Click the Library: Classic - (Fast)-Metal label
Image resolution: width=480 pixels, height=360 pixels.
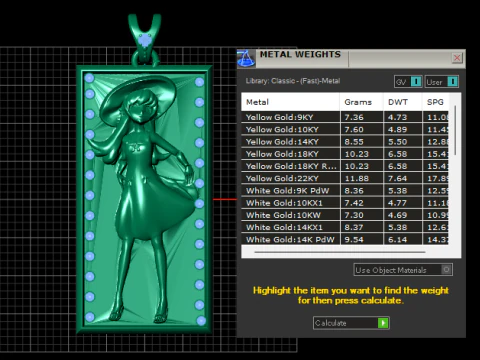293,81
